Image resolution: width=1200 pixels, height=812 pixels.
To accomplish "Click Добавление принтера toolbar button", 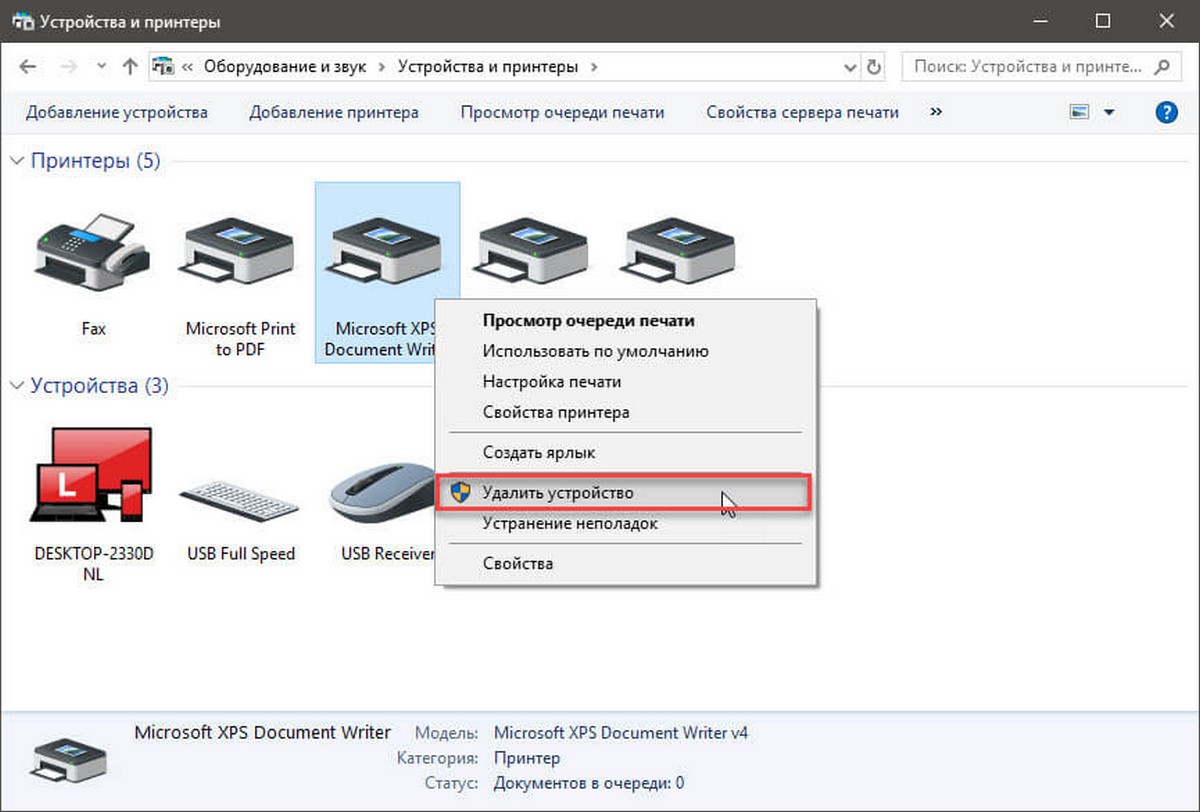I will tap(334, 112).
